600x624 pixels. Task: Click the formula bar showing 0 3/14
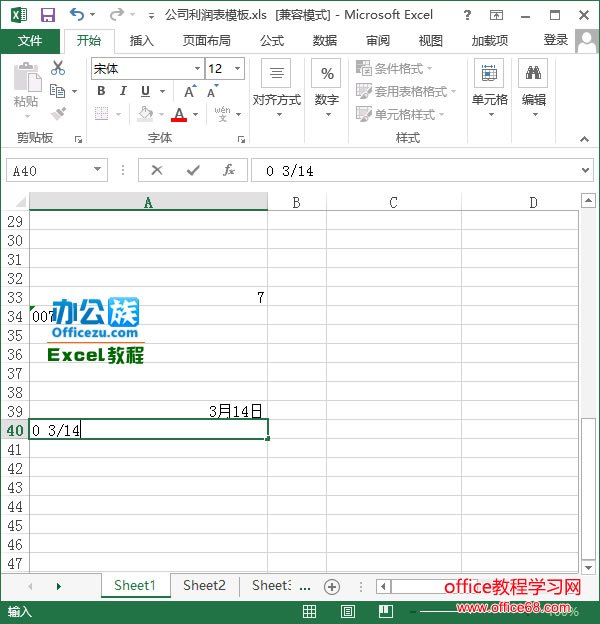(416, 171)
